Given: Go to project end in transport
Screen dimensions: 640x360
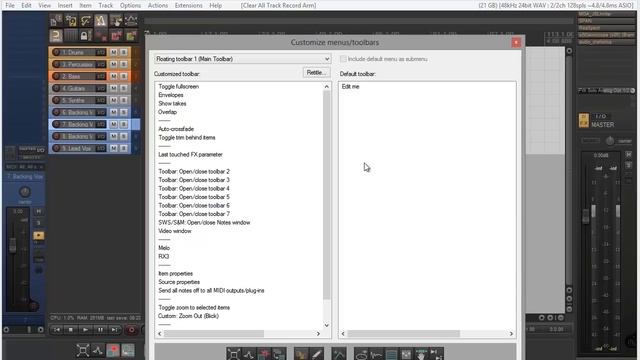Looking at the screenshot, I should 115,329.
